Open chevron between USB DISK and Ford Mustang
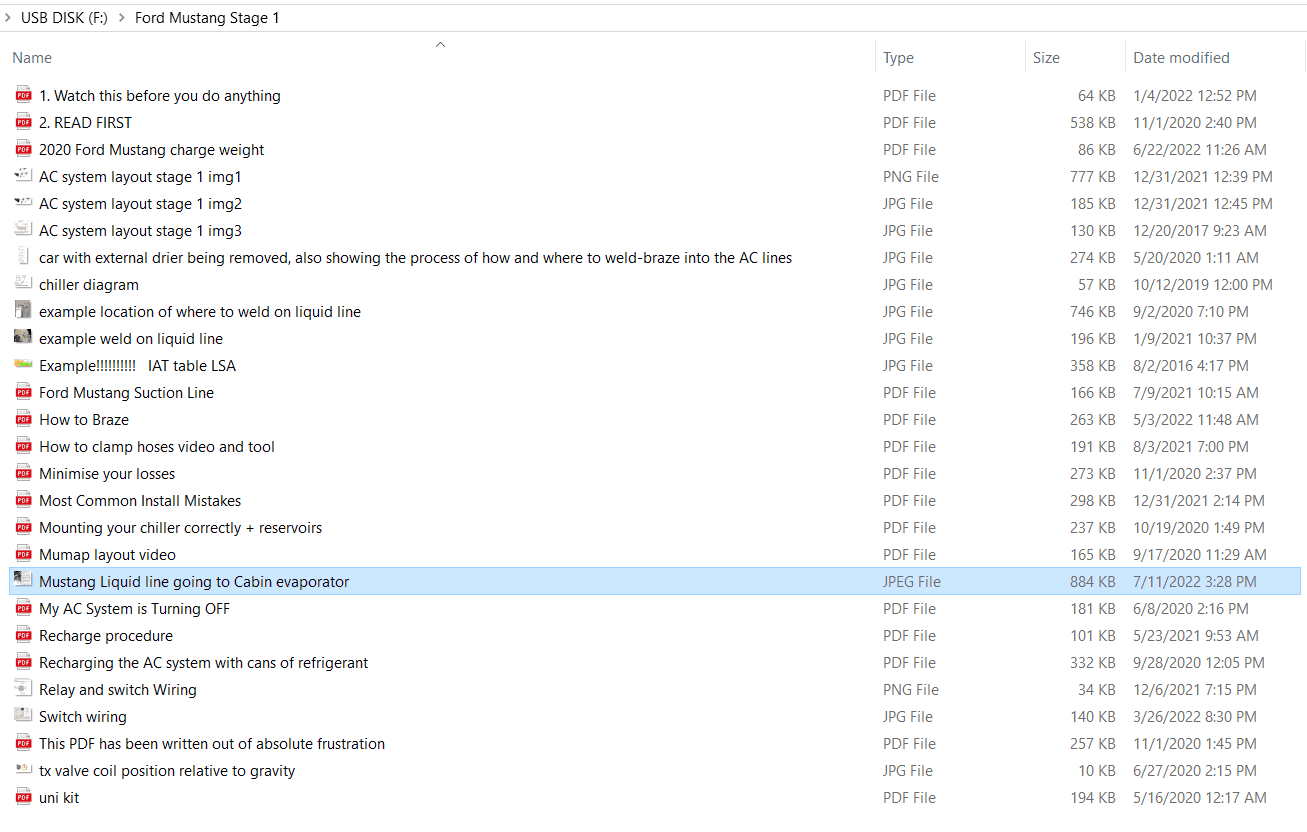 [121, 17]
